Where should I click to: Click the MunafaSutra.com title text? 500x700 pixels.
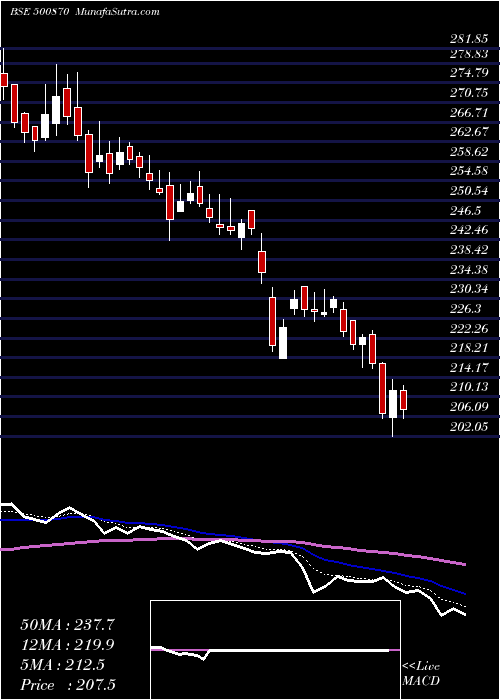(118, 12)
